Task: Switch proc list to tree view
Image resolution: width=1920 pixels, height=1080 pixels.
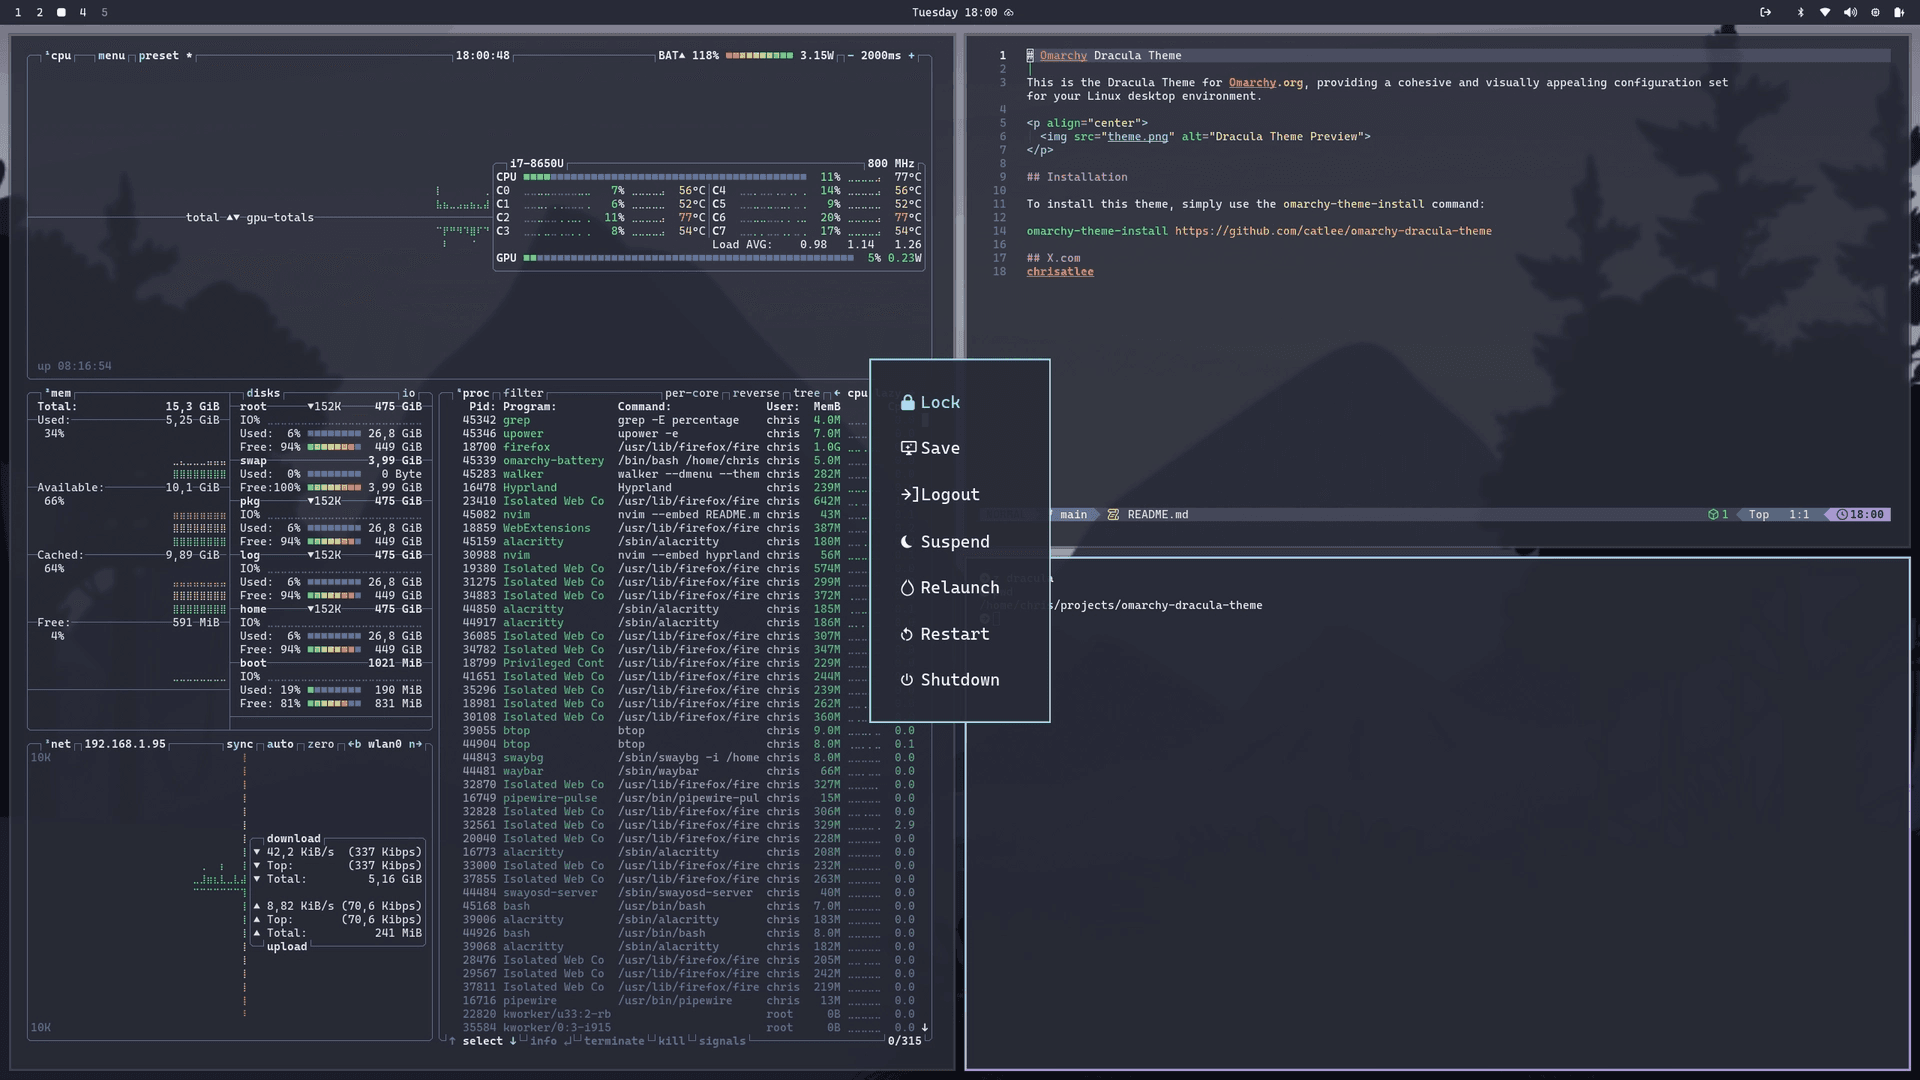Action: [806, 393]
